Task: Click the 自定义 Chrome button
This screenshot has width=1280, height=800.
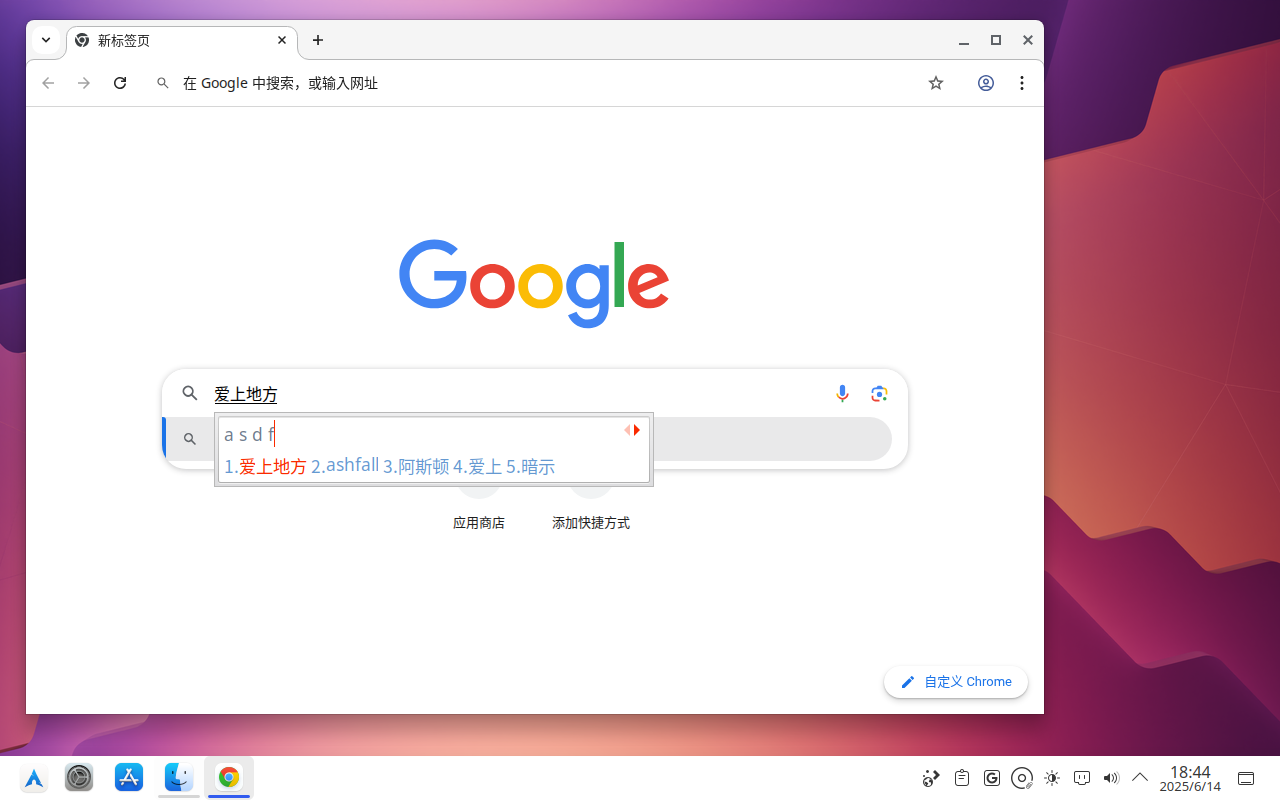Action: coord(956,682)
